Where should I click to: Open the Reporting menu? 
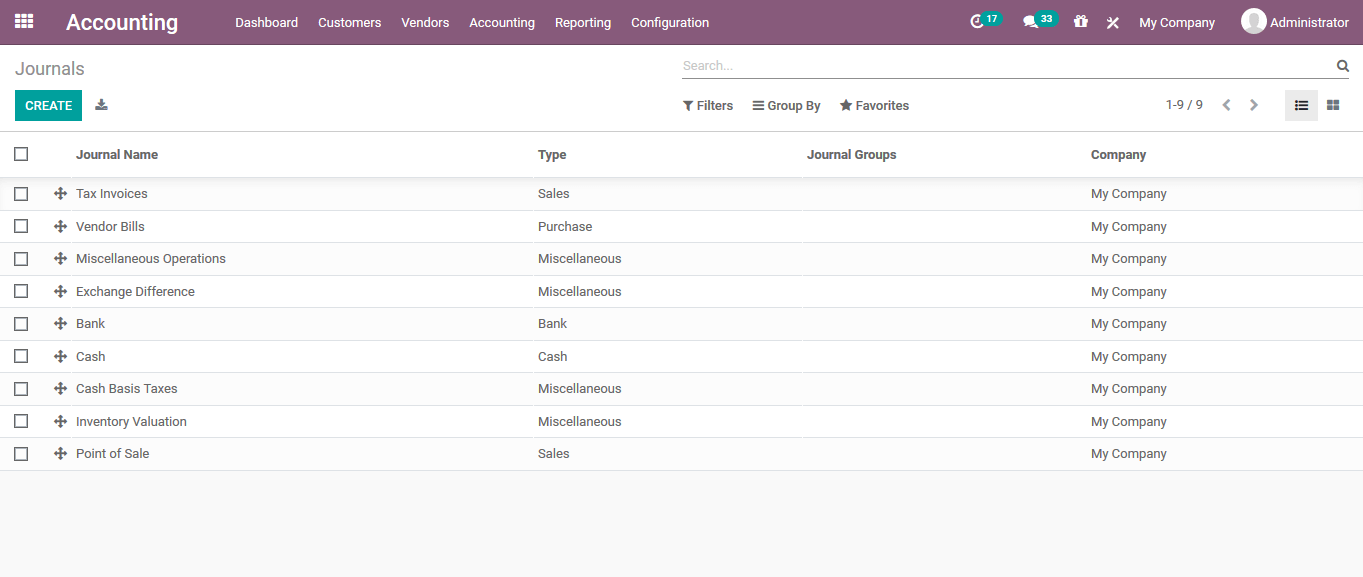(x=583, y=22)
